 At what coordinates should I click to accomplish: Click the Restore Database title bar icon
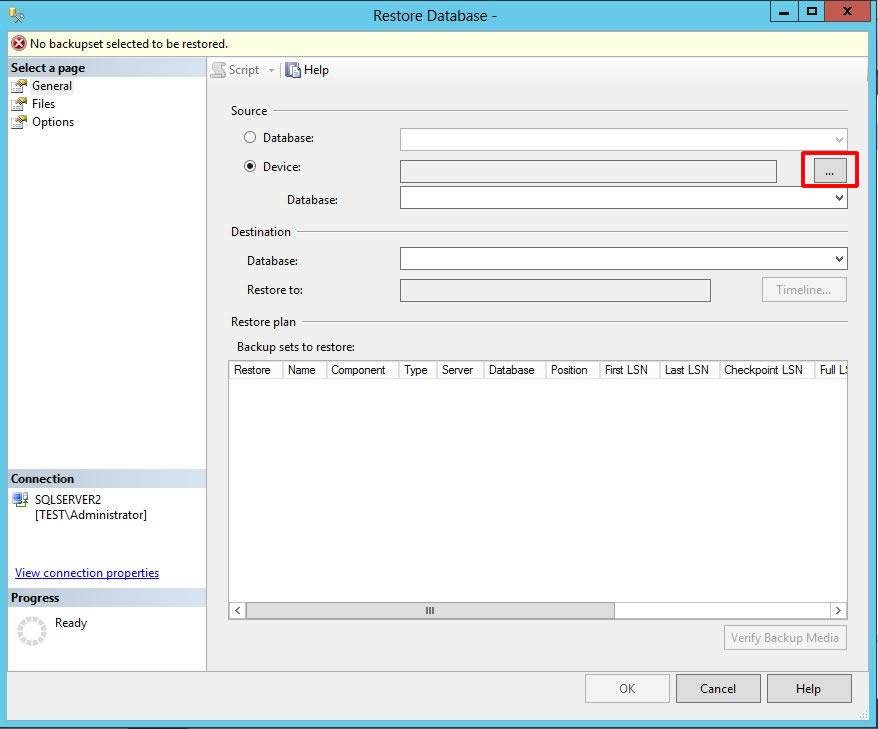pos(17,14)
